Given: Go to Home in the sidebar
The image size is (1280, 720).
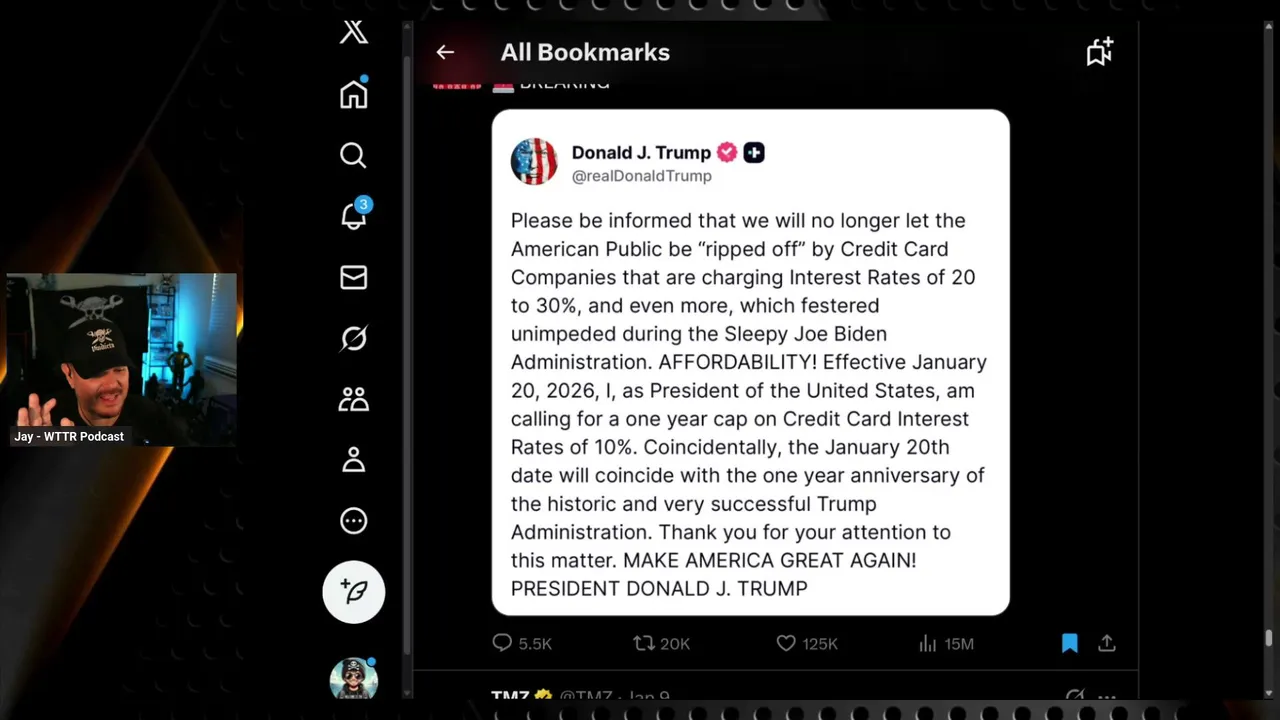Looking at the screenshot, I should tap(354, 94).
